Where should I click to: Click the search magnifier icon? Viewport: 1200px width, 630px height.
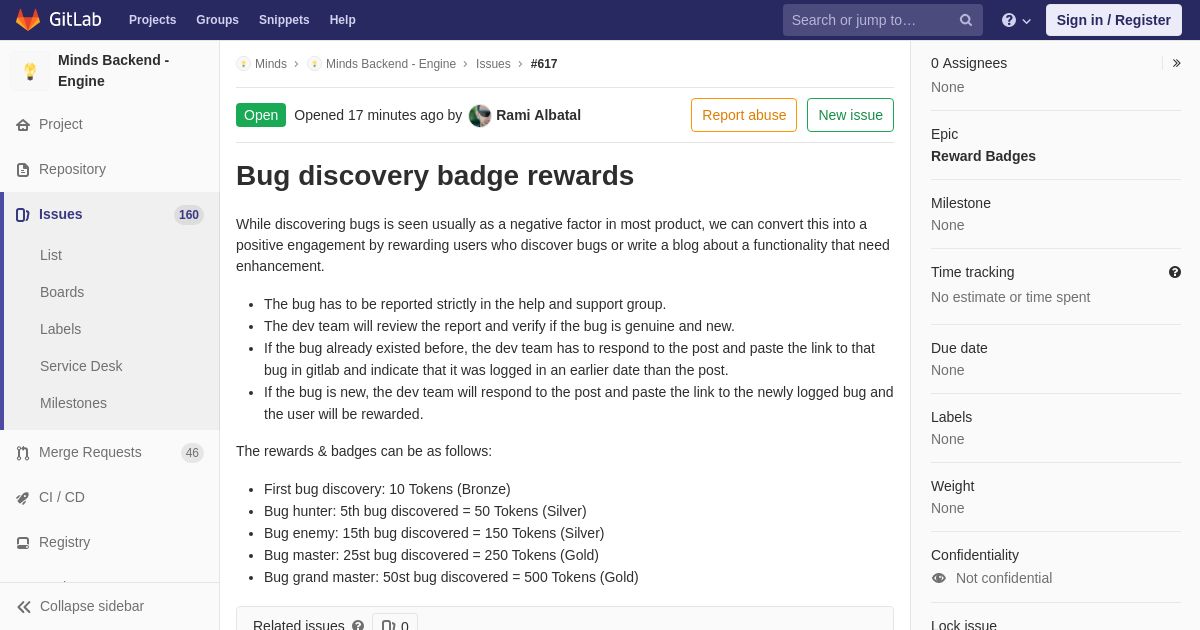[966, 20]
